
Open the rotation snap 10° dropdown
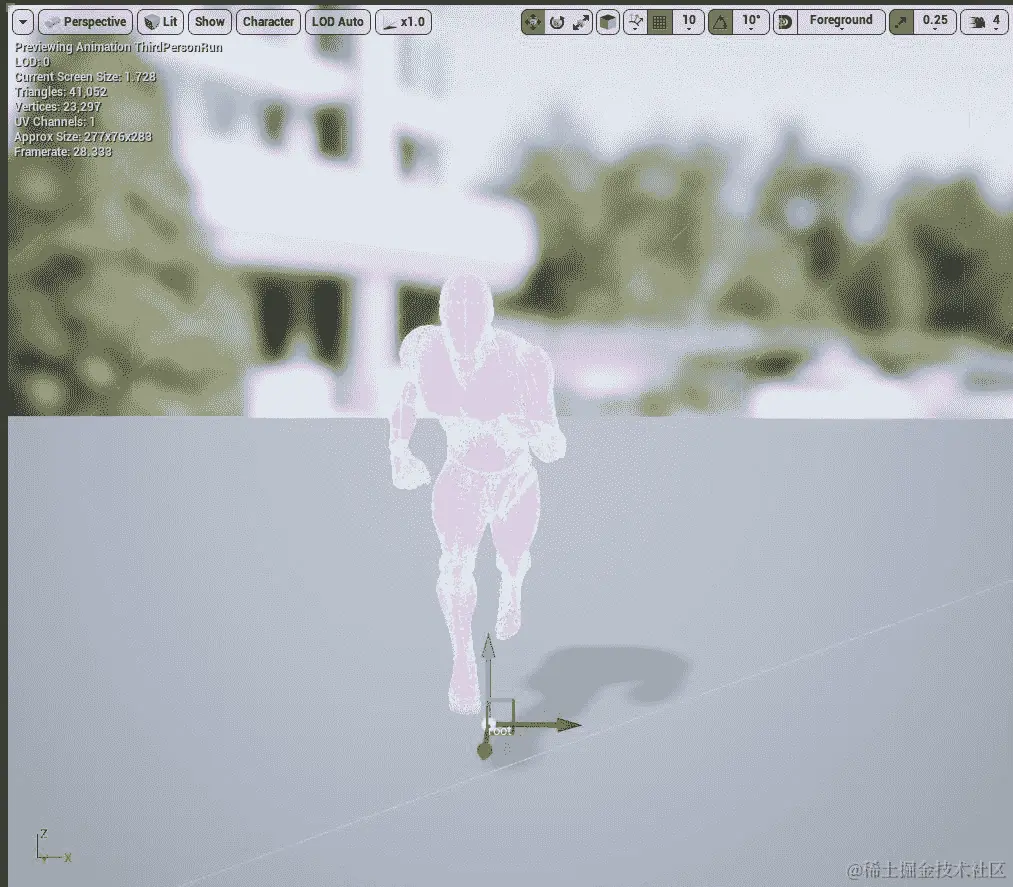click(x=751, y=23)
